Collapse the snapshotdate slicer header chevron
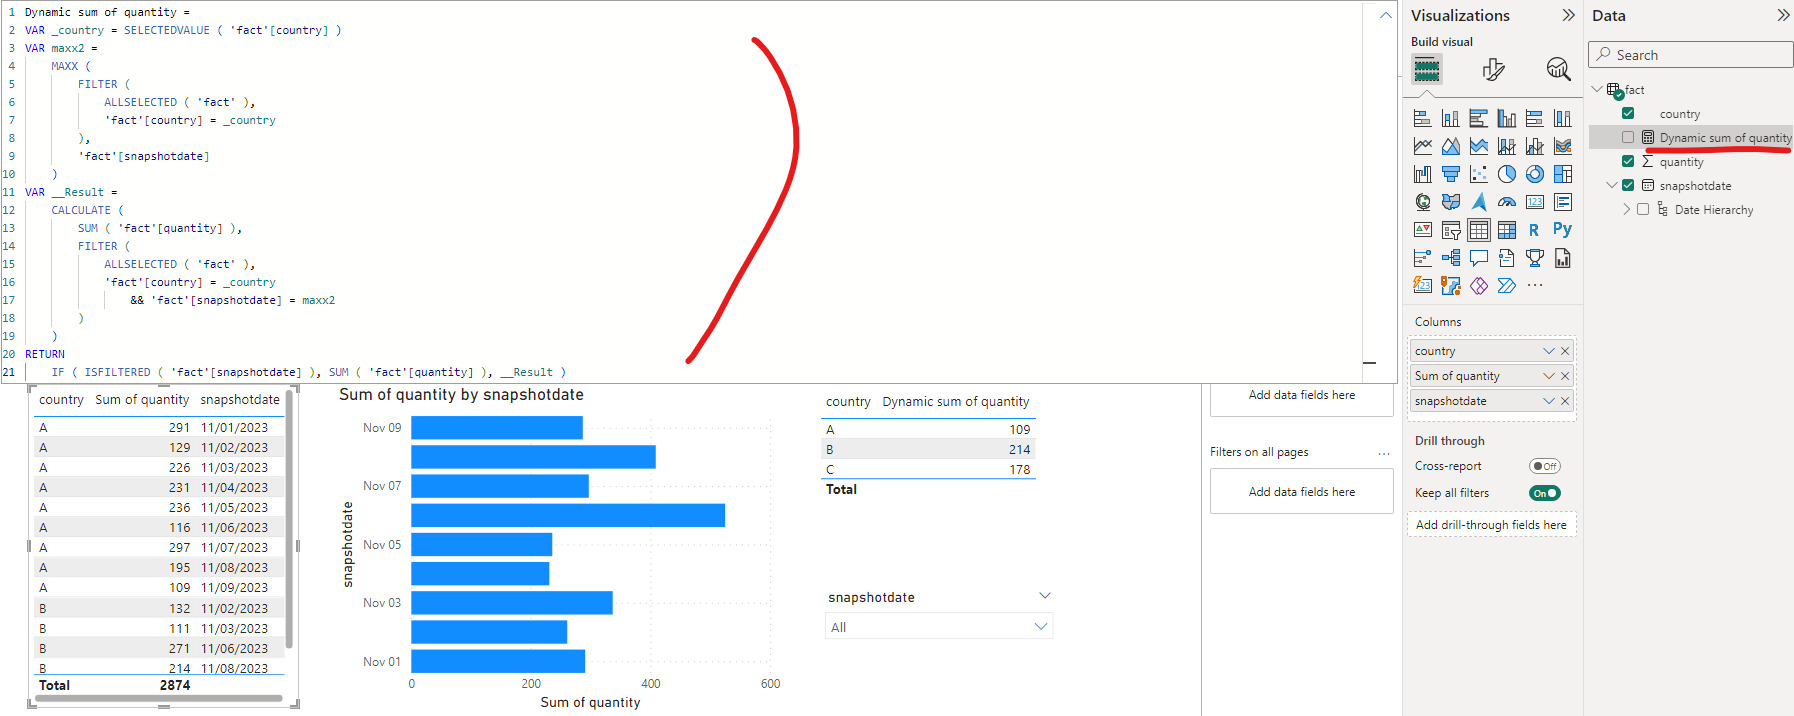Image resolution: width=1794 pixels, height=716 pixels. (1045, 596)
